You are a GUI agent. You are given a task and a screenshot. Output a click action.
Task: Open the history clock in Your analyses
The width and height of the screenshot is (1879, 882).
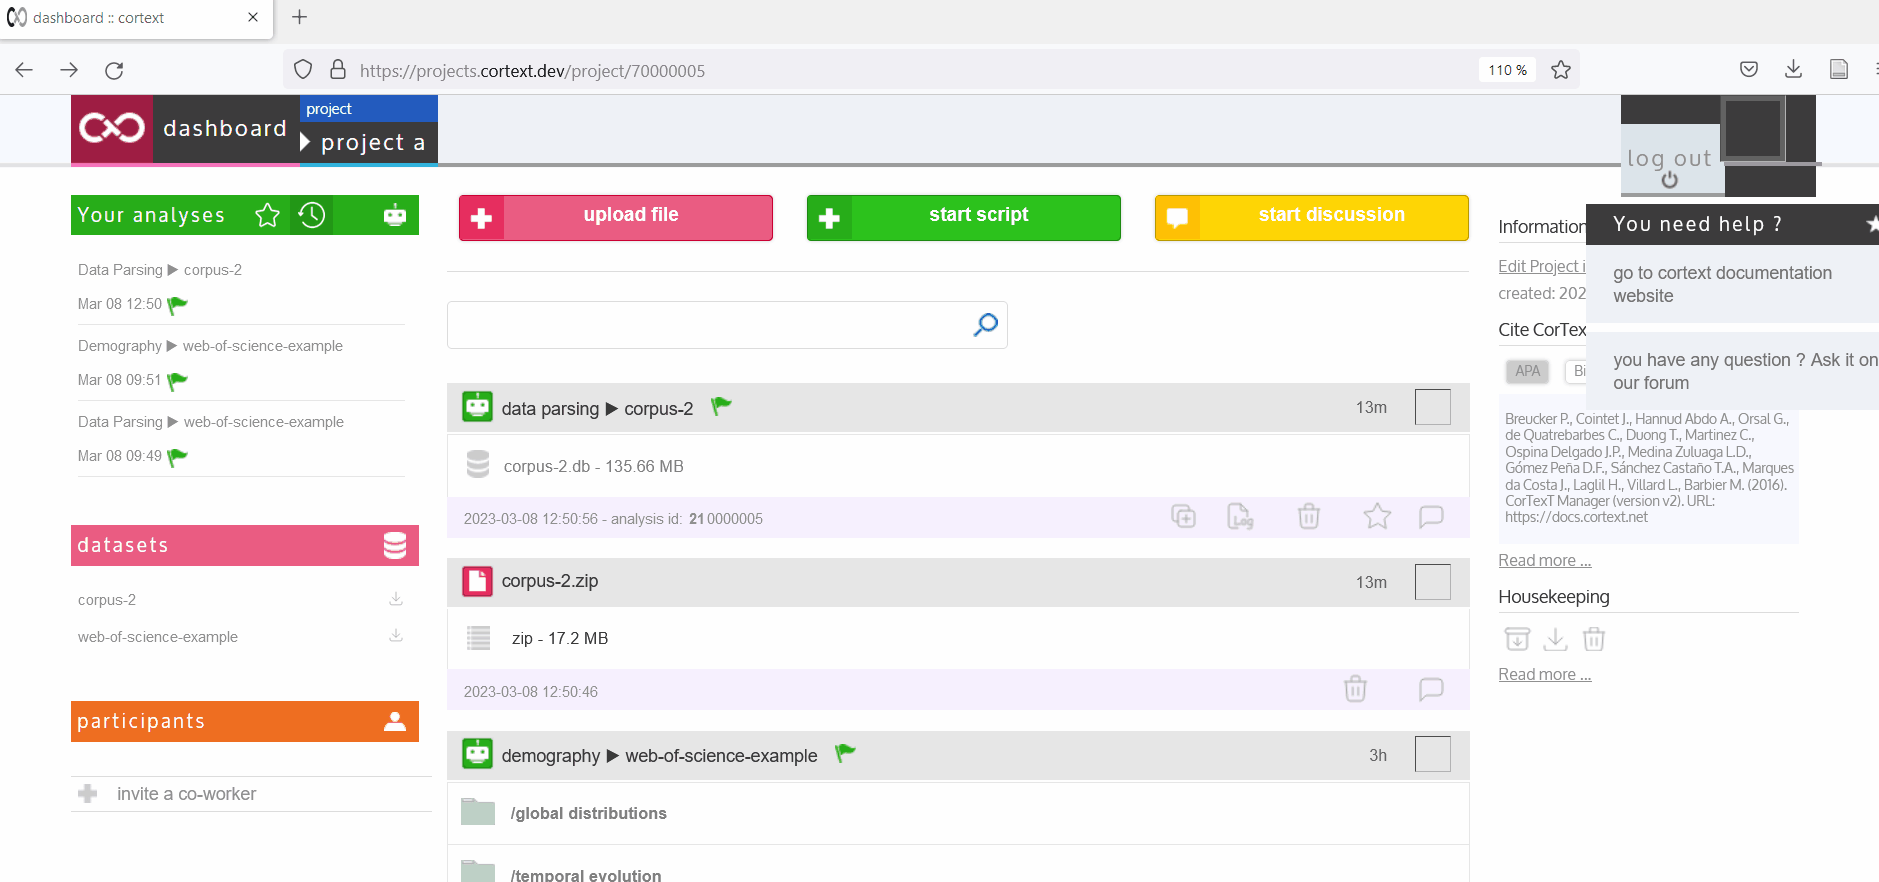click(312, 215)
